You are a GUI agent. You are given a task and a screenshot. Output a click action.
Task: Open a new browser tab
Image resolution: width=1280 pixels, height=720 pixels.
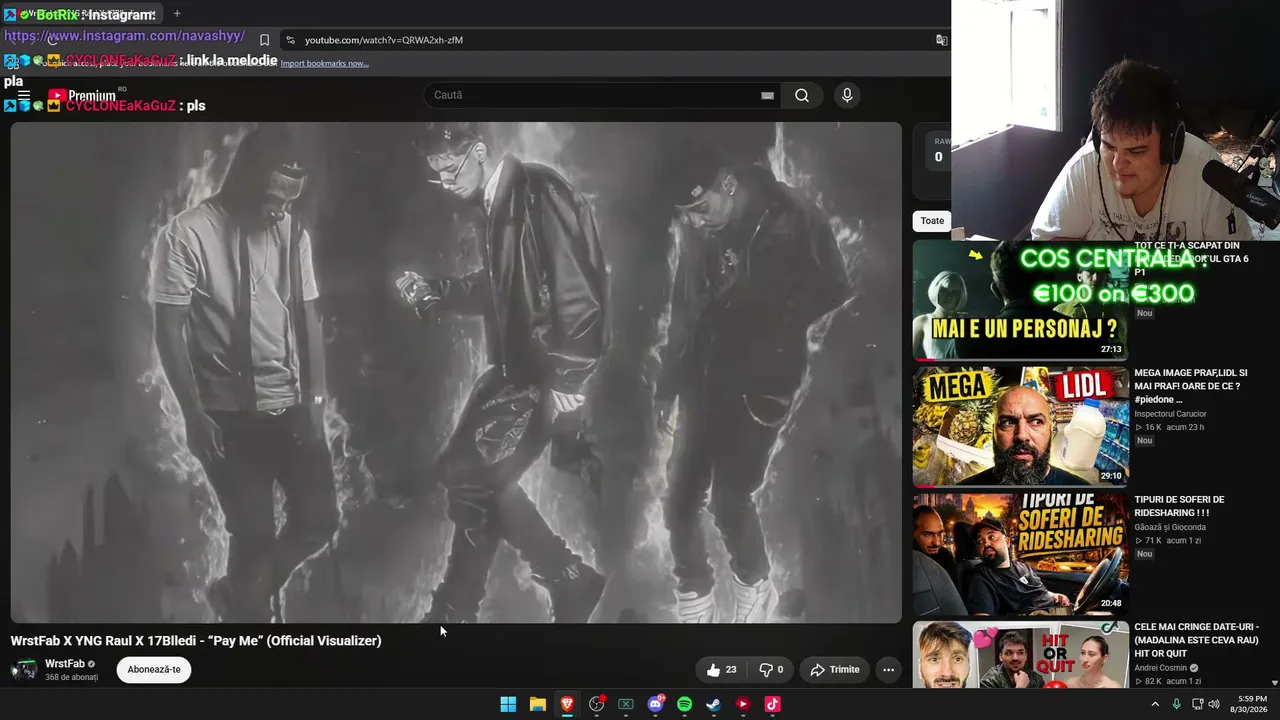click(x=177, y=13)
